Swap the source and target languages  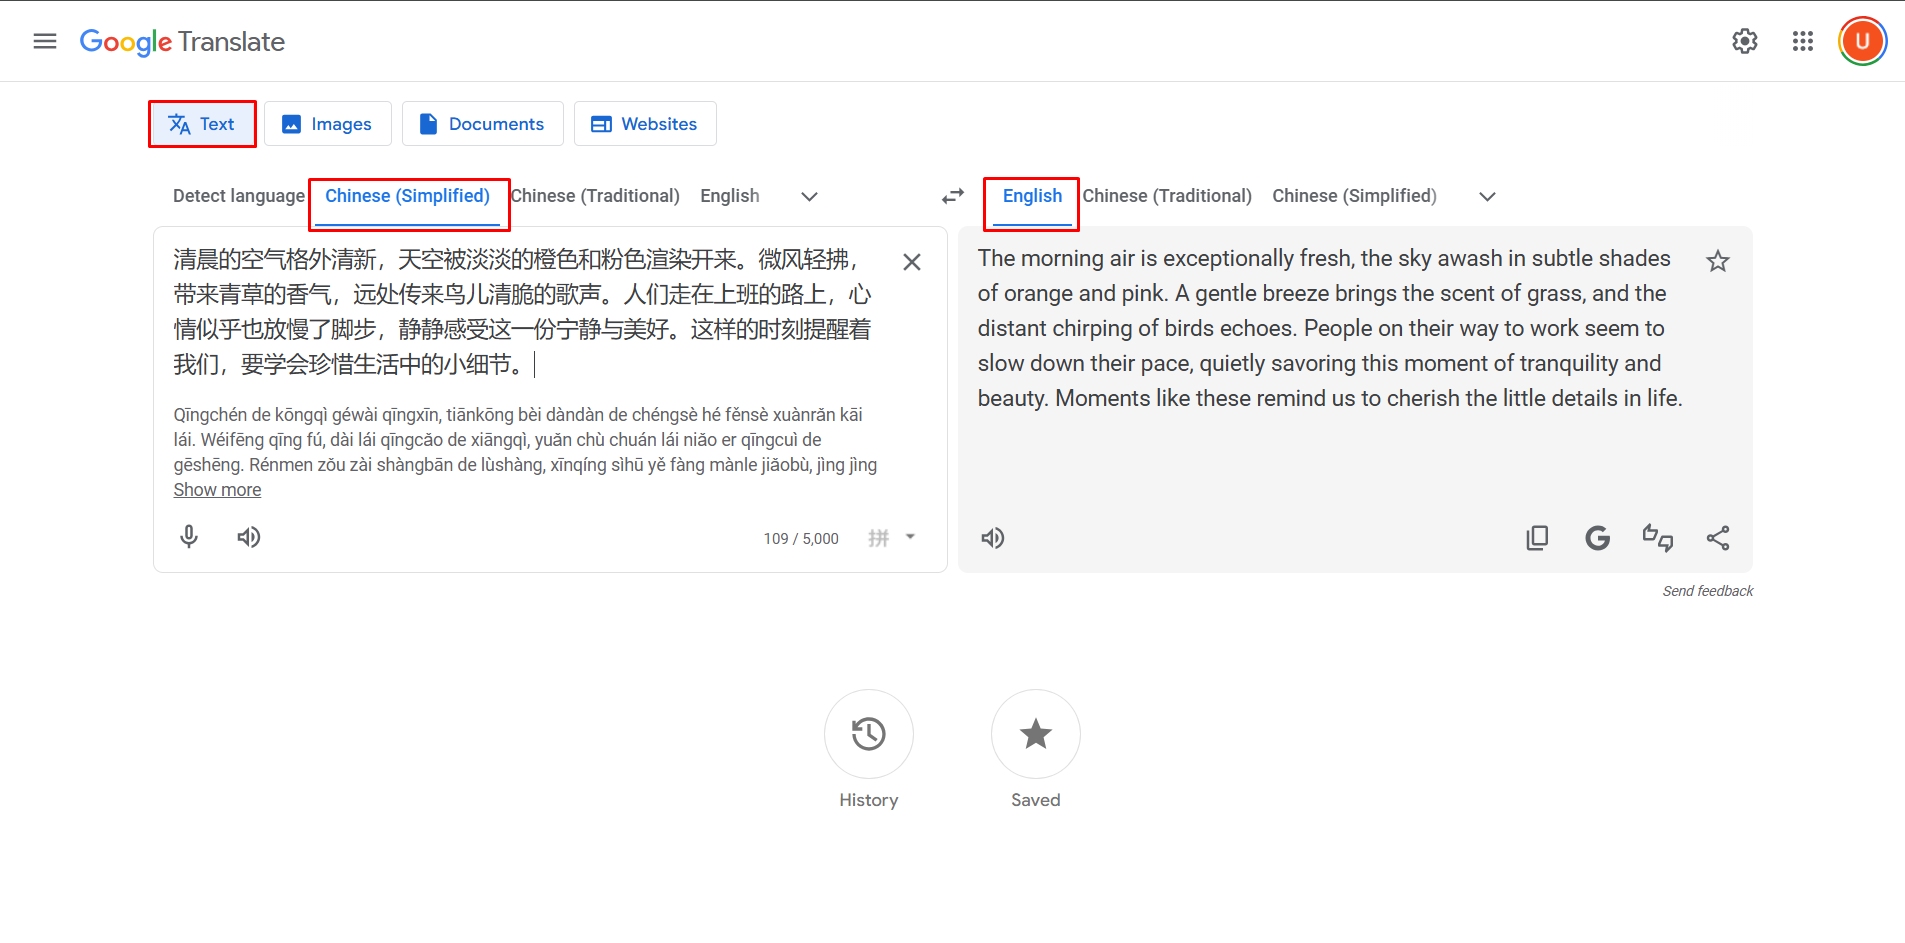[951, 196]
